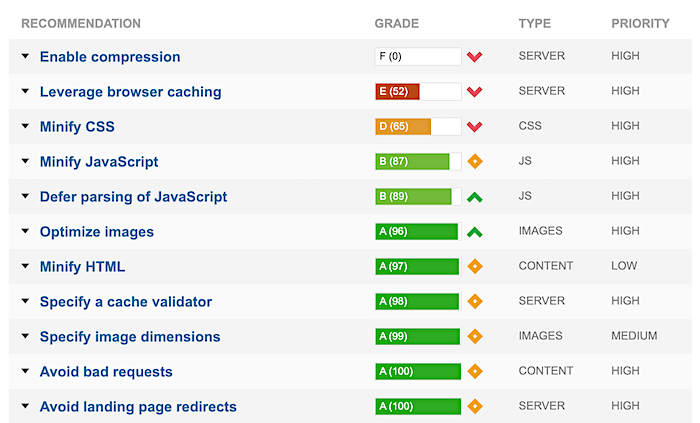Screen dimensions: 700x423
Task: Click red down arrow for Leverage browser caching
Action: (x=475, y=91)
